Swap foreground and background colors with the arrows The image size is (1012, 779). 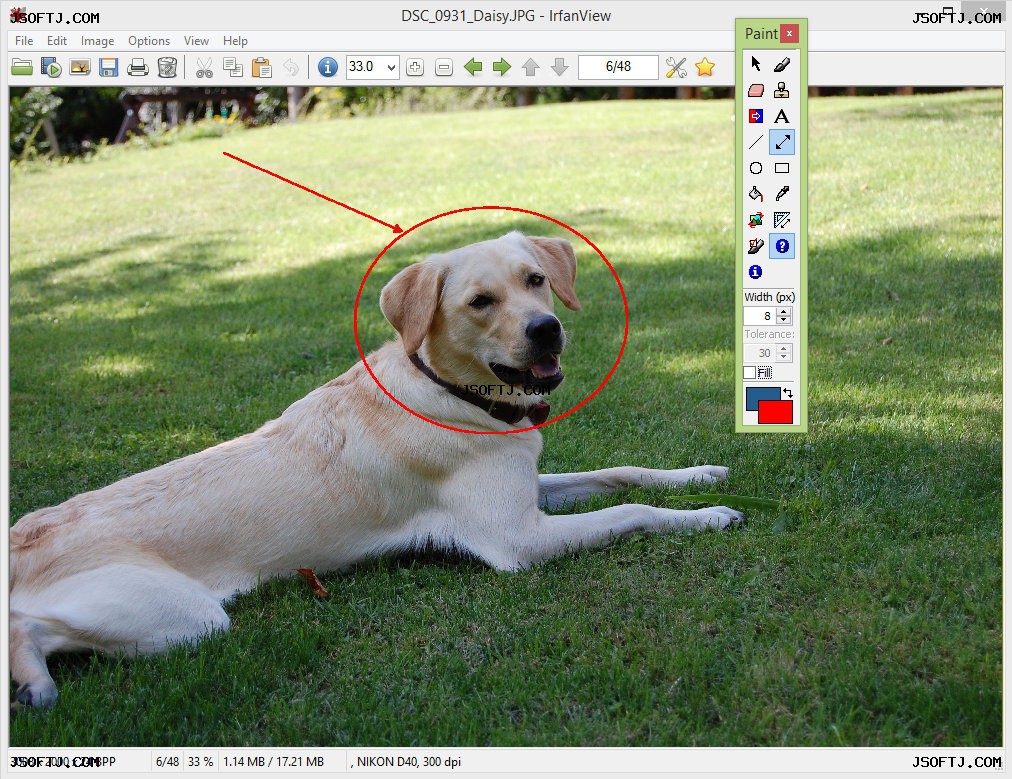[x=787, y=392]
